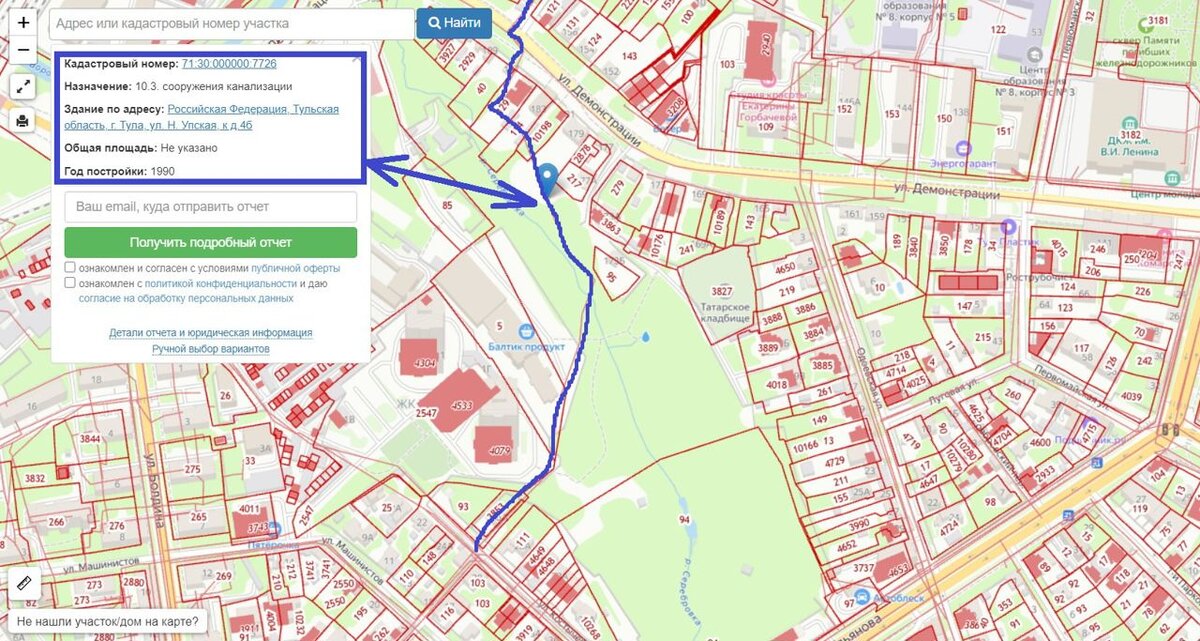Click the blue location pin marker
This screenshot has height=641, width=1200.
point(547,182)
